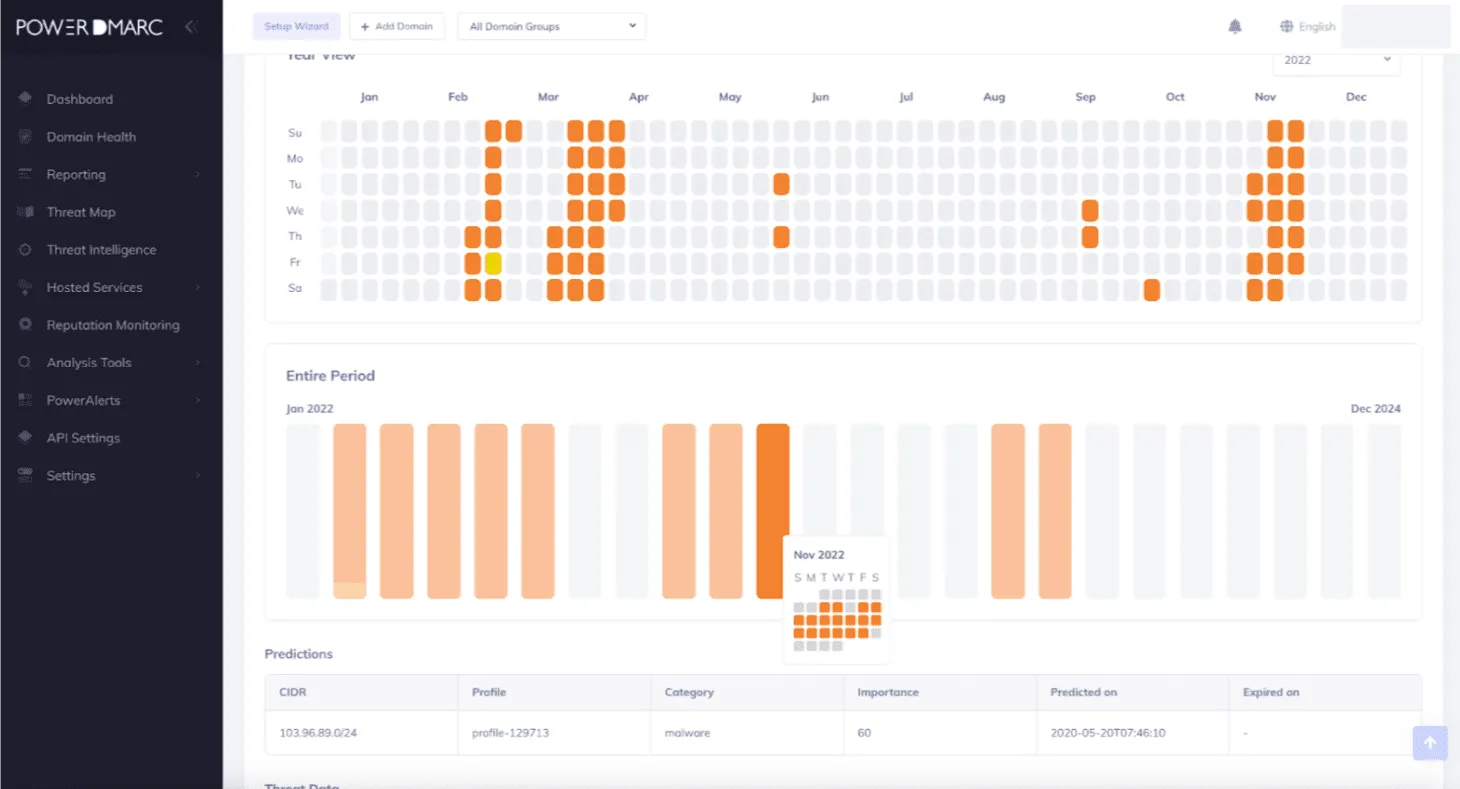This screenshot has height=789, width=1460.
Task: Open notifications bell icon
Action: pos(1235,27)
